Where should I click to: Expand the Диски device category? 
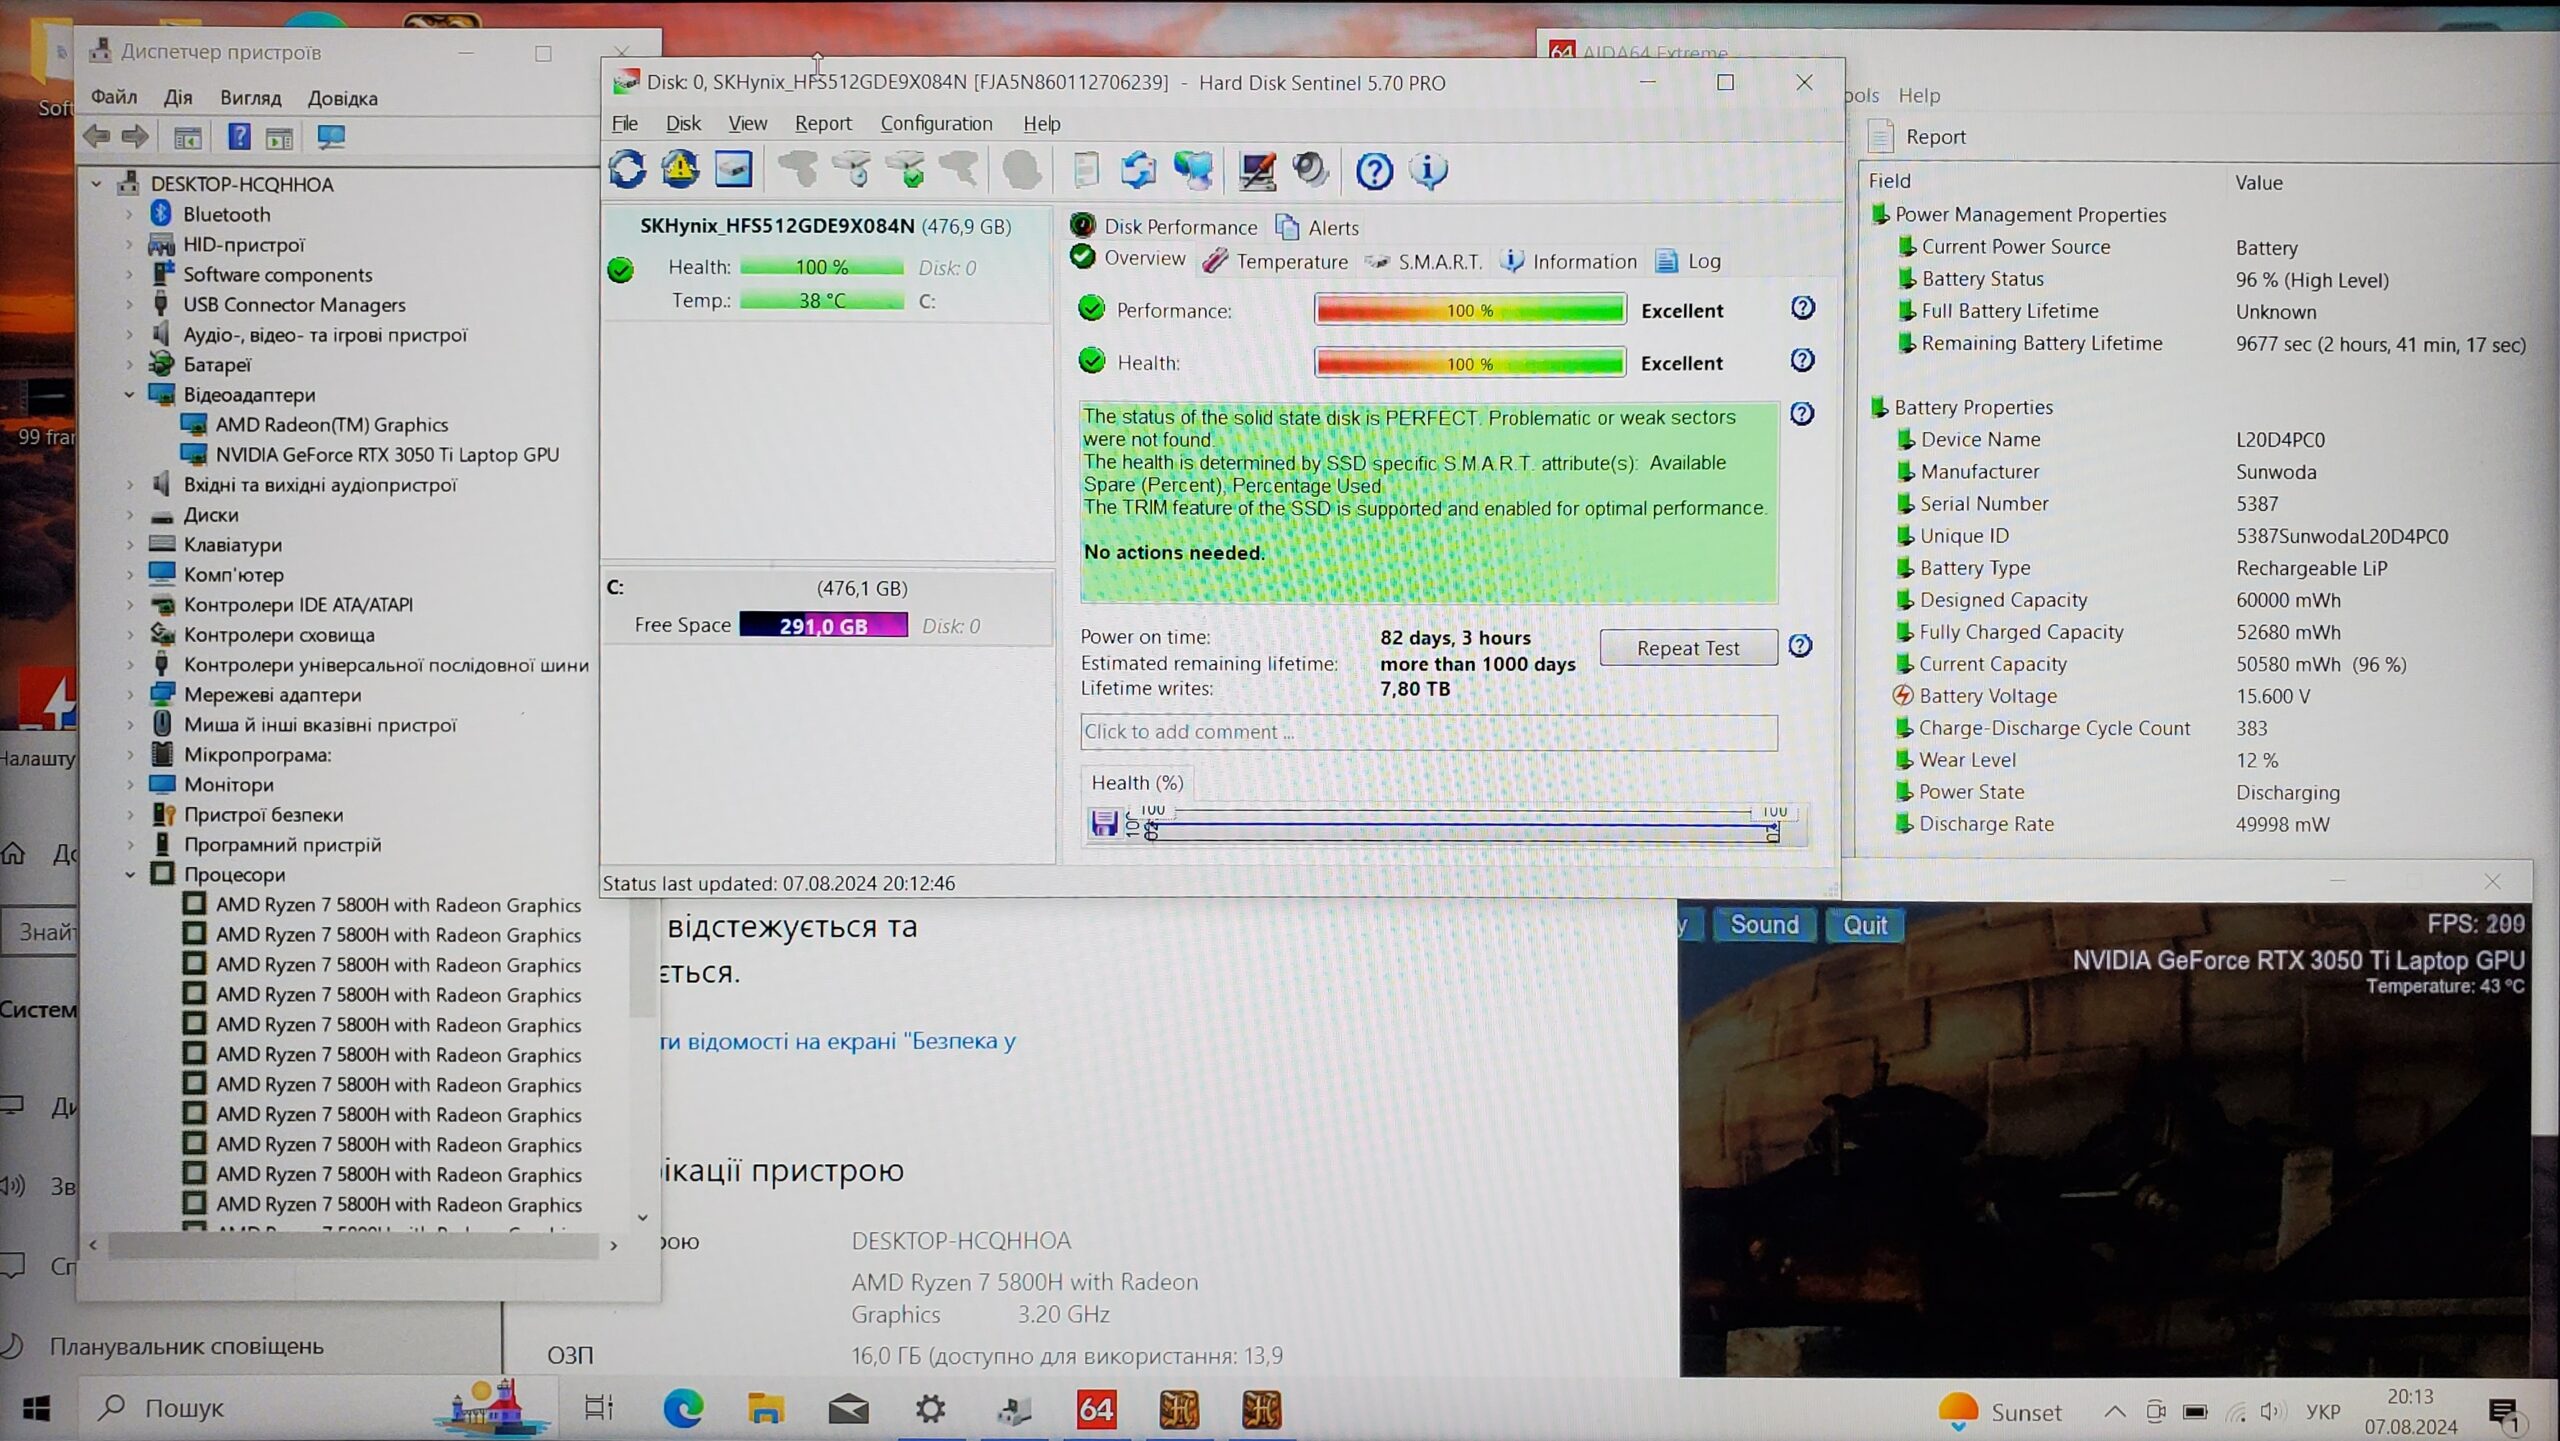(x=130, y=516)
